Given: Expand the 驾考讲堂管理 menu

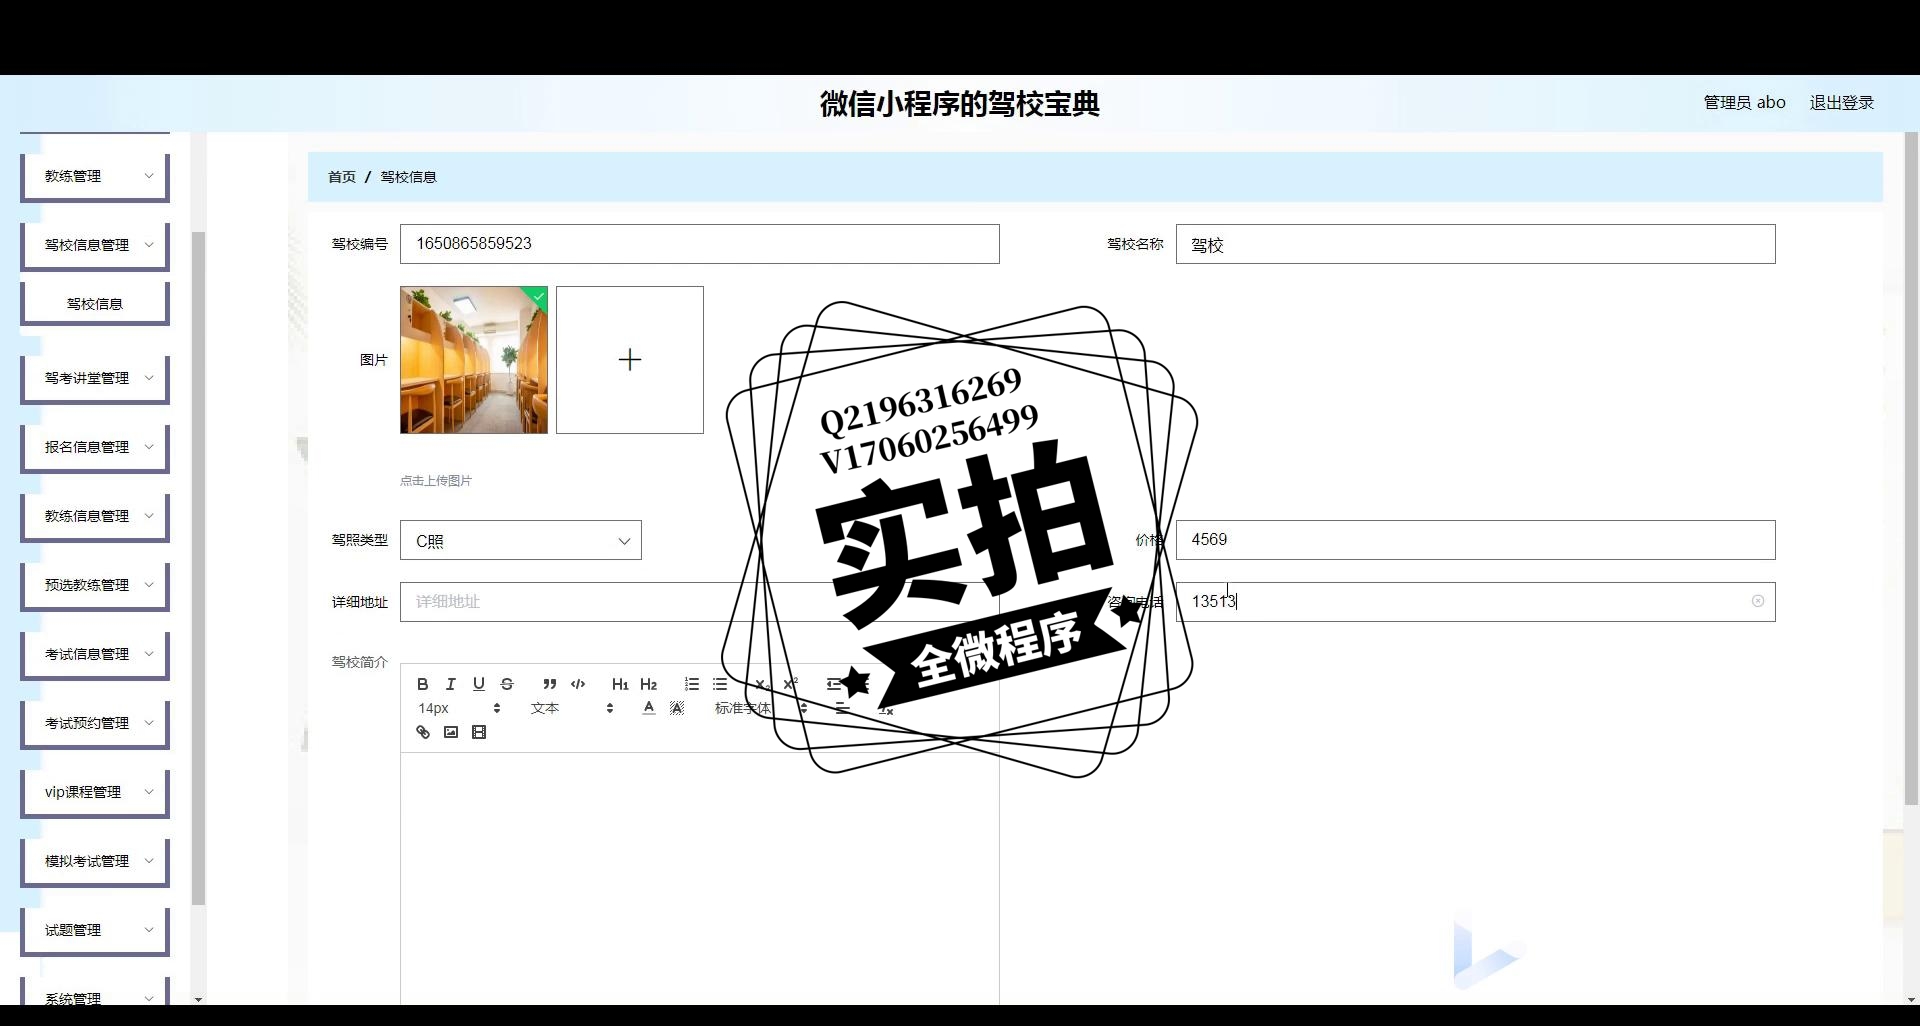Looking at the screenshot, I should 95,378.
